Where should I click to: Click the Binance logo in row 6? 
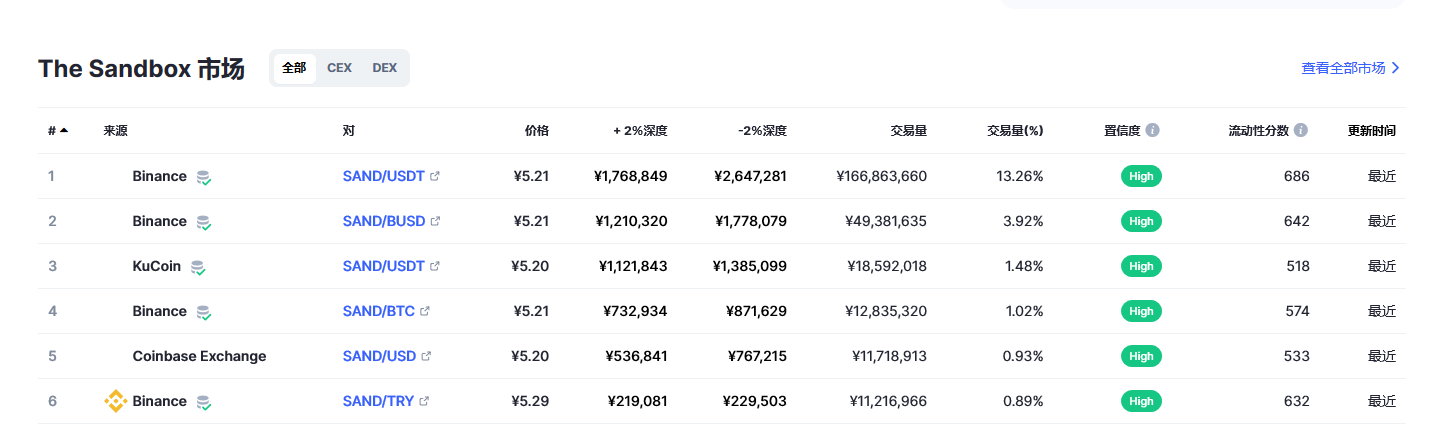(116, 401)
